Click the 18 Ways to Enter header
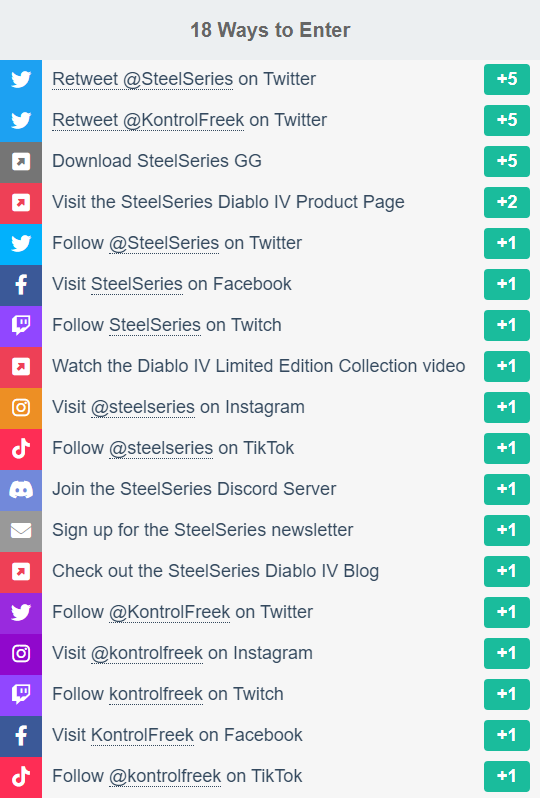The height and width of the screenshot is (798, 540). coord(270,30)
